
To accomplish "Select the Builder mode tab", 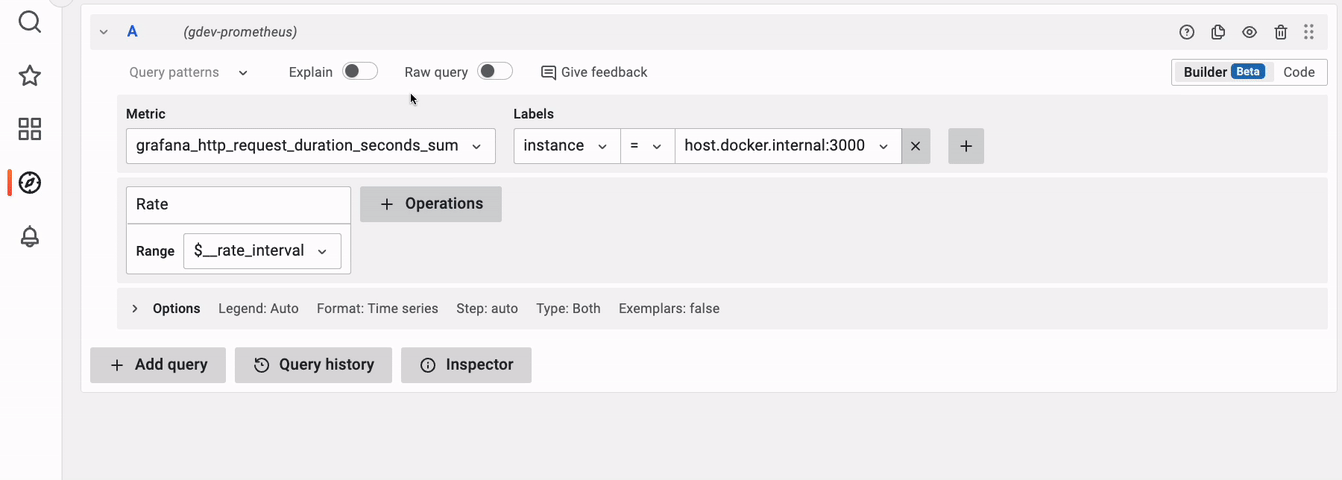I will (x=1222, y=72).
